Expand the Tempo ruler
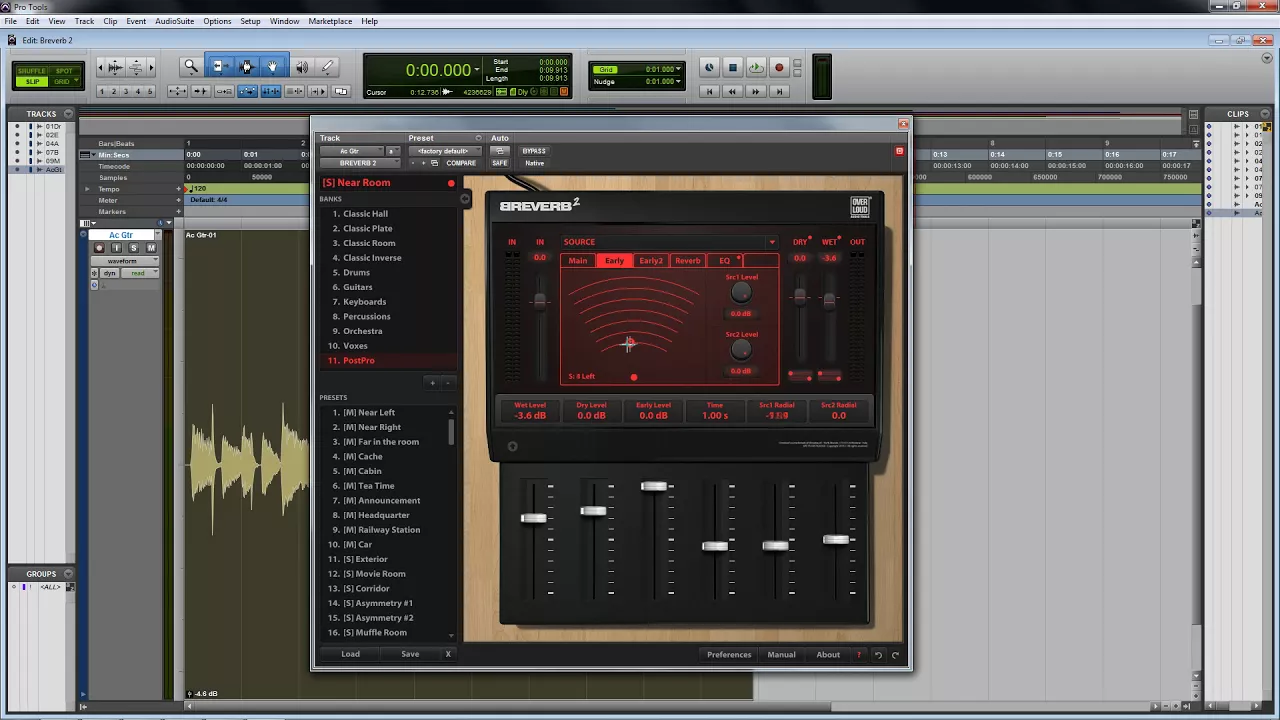This screenshot has height=720, width=1280. tap(88, 189)
